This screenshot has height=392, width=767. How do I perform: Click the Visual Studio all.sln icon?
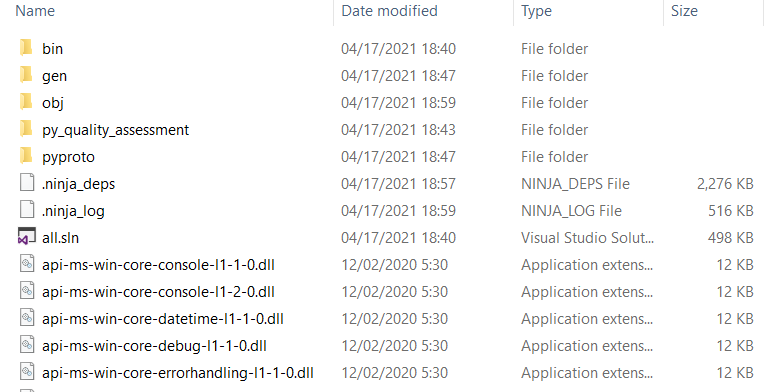tap(27, 237)
